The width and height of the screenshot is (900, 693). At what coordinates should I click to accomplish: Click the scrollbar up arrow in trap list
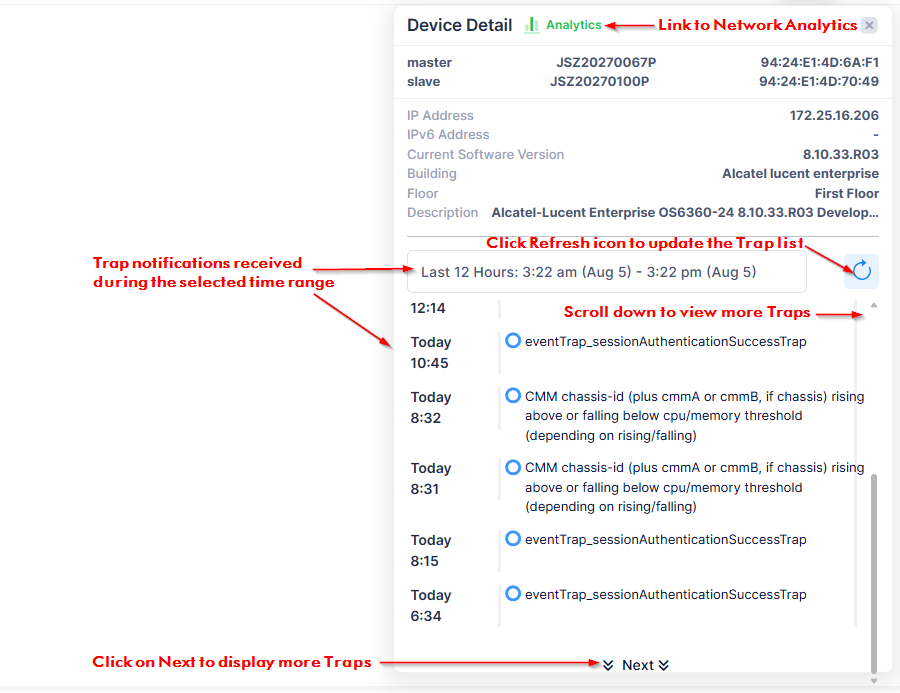coord(874,304)
